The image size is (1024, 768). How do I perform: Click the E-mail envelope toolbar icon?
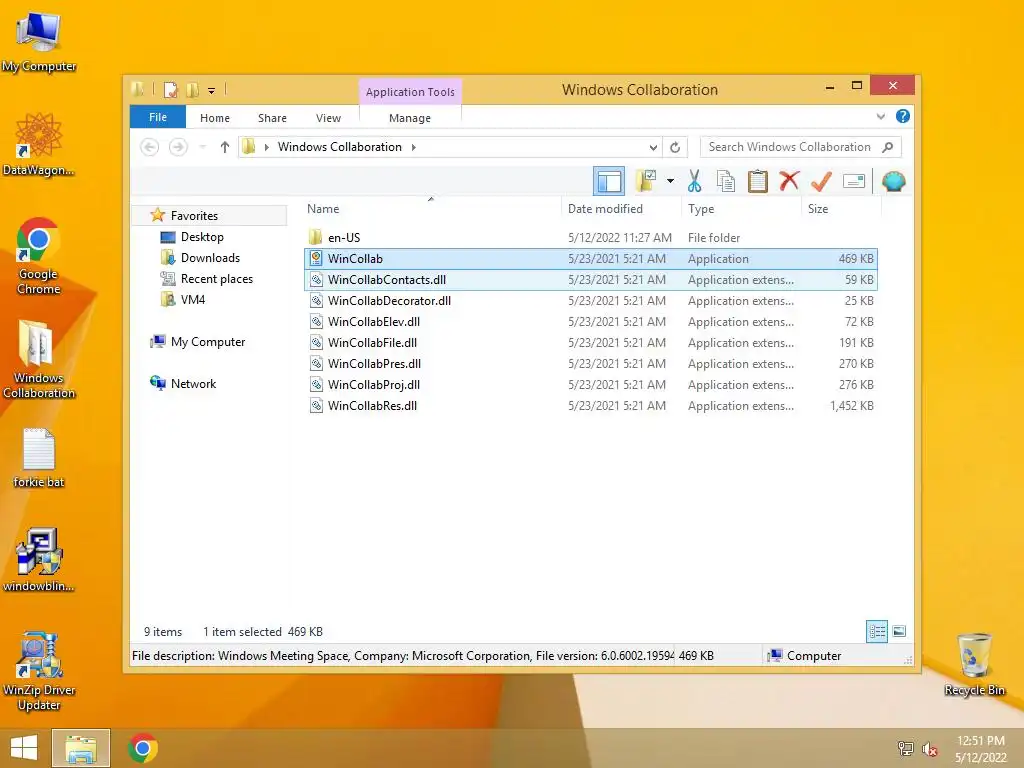click(x=854, y=181)
